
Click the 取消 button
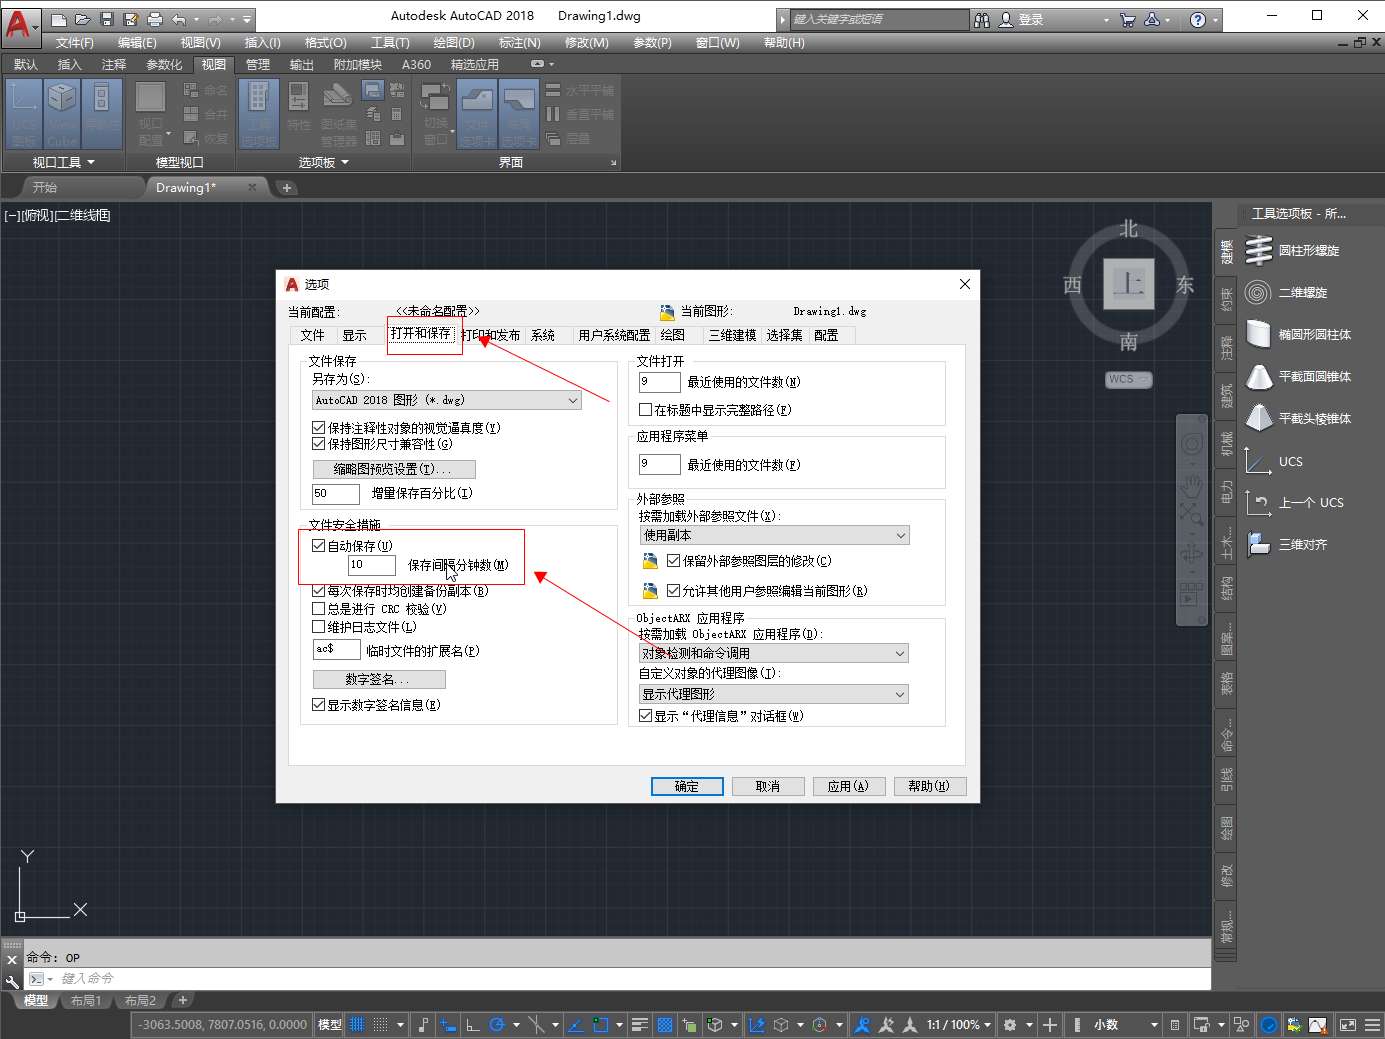[x=768, y=787]
